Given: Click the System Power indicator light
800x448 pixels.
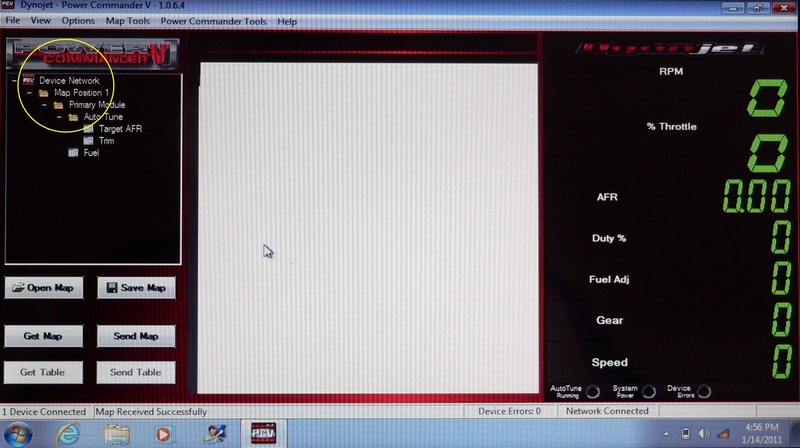Looking at the screenshot, I should tap(649, 391).
